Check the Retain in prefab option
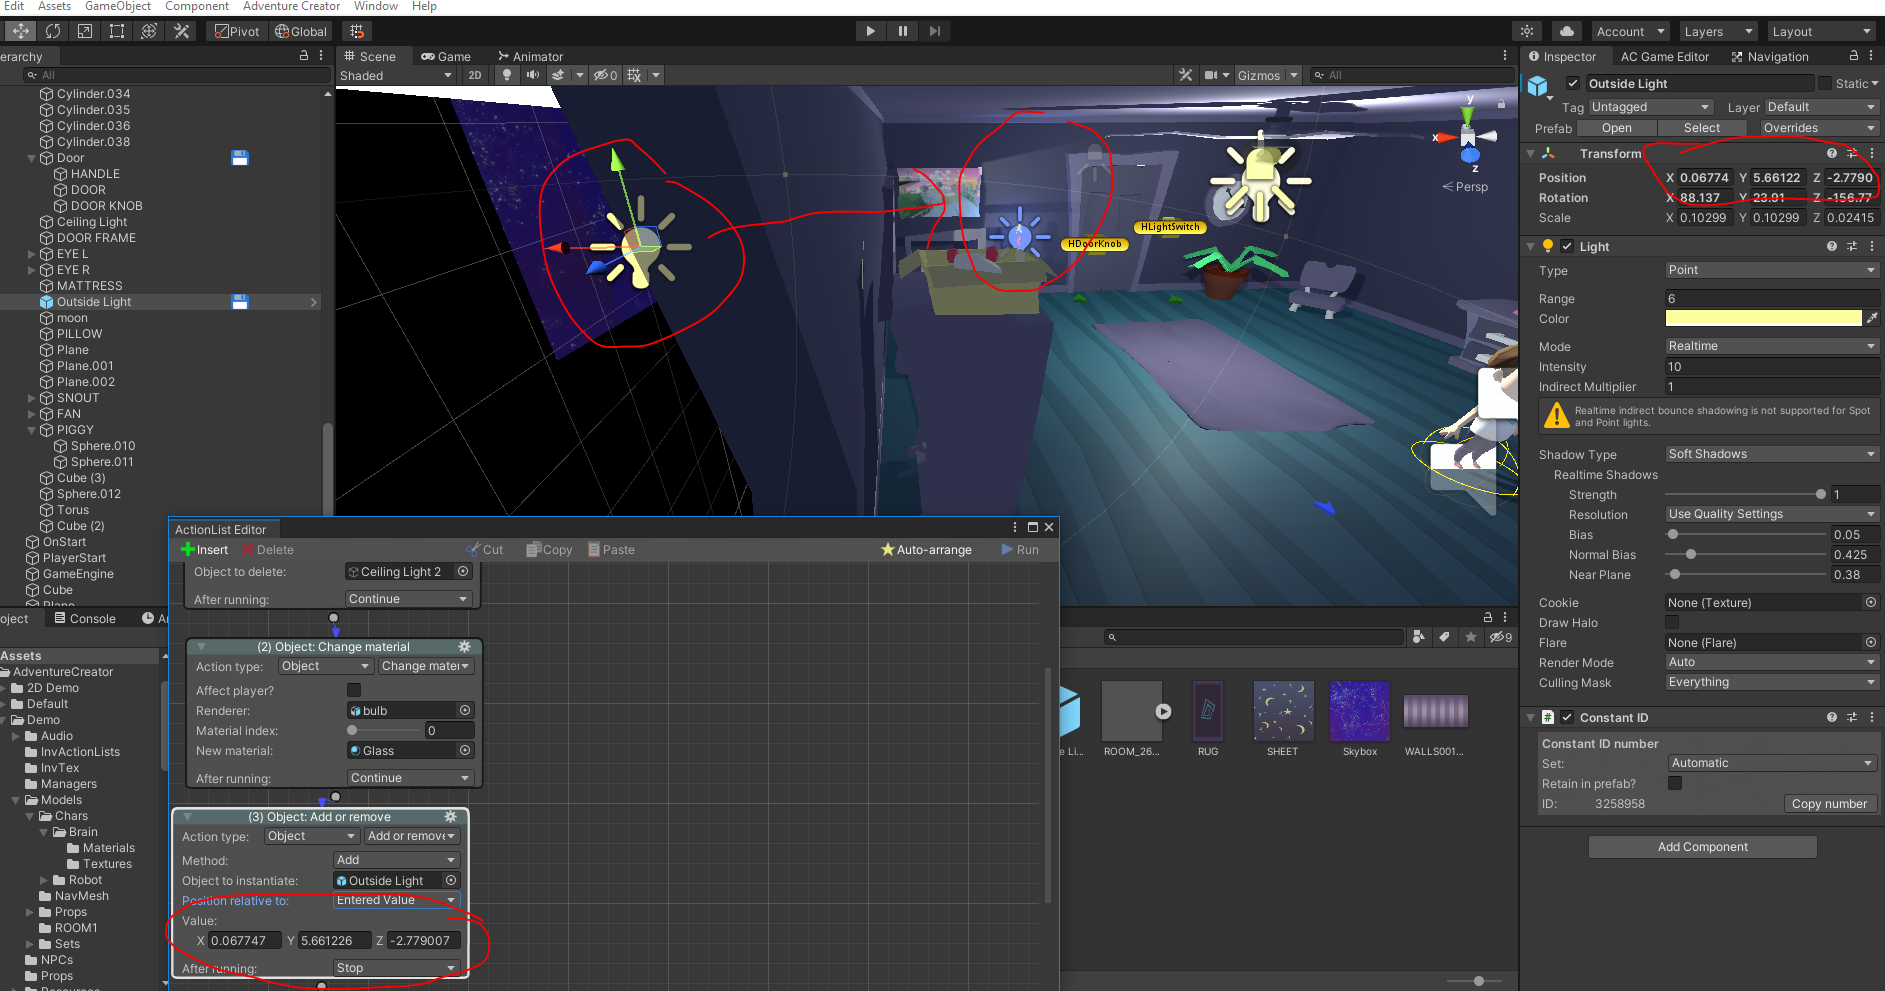The image size is (1885, 991). pyautogui.click(x=1675, y=784)
